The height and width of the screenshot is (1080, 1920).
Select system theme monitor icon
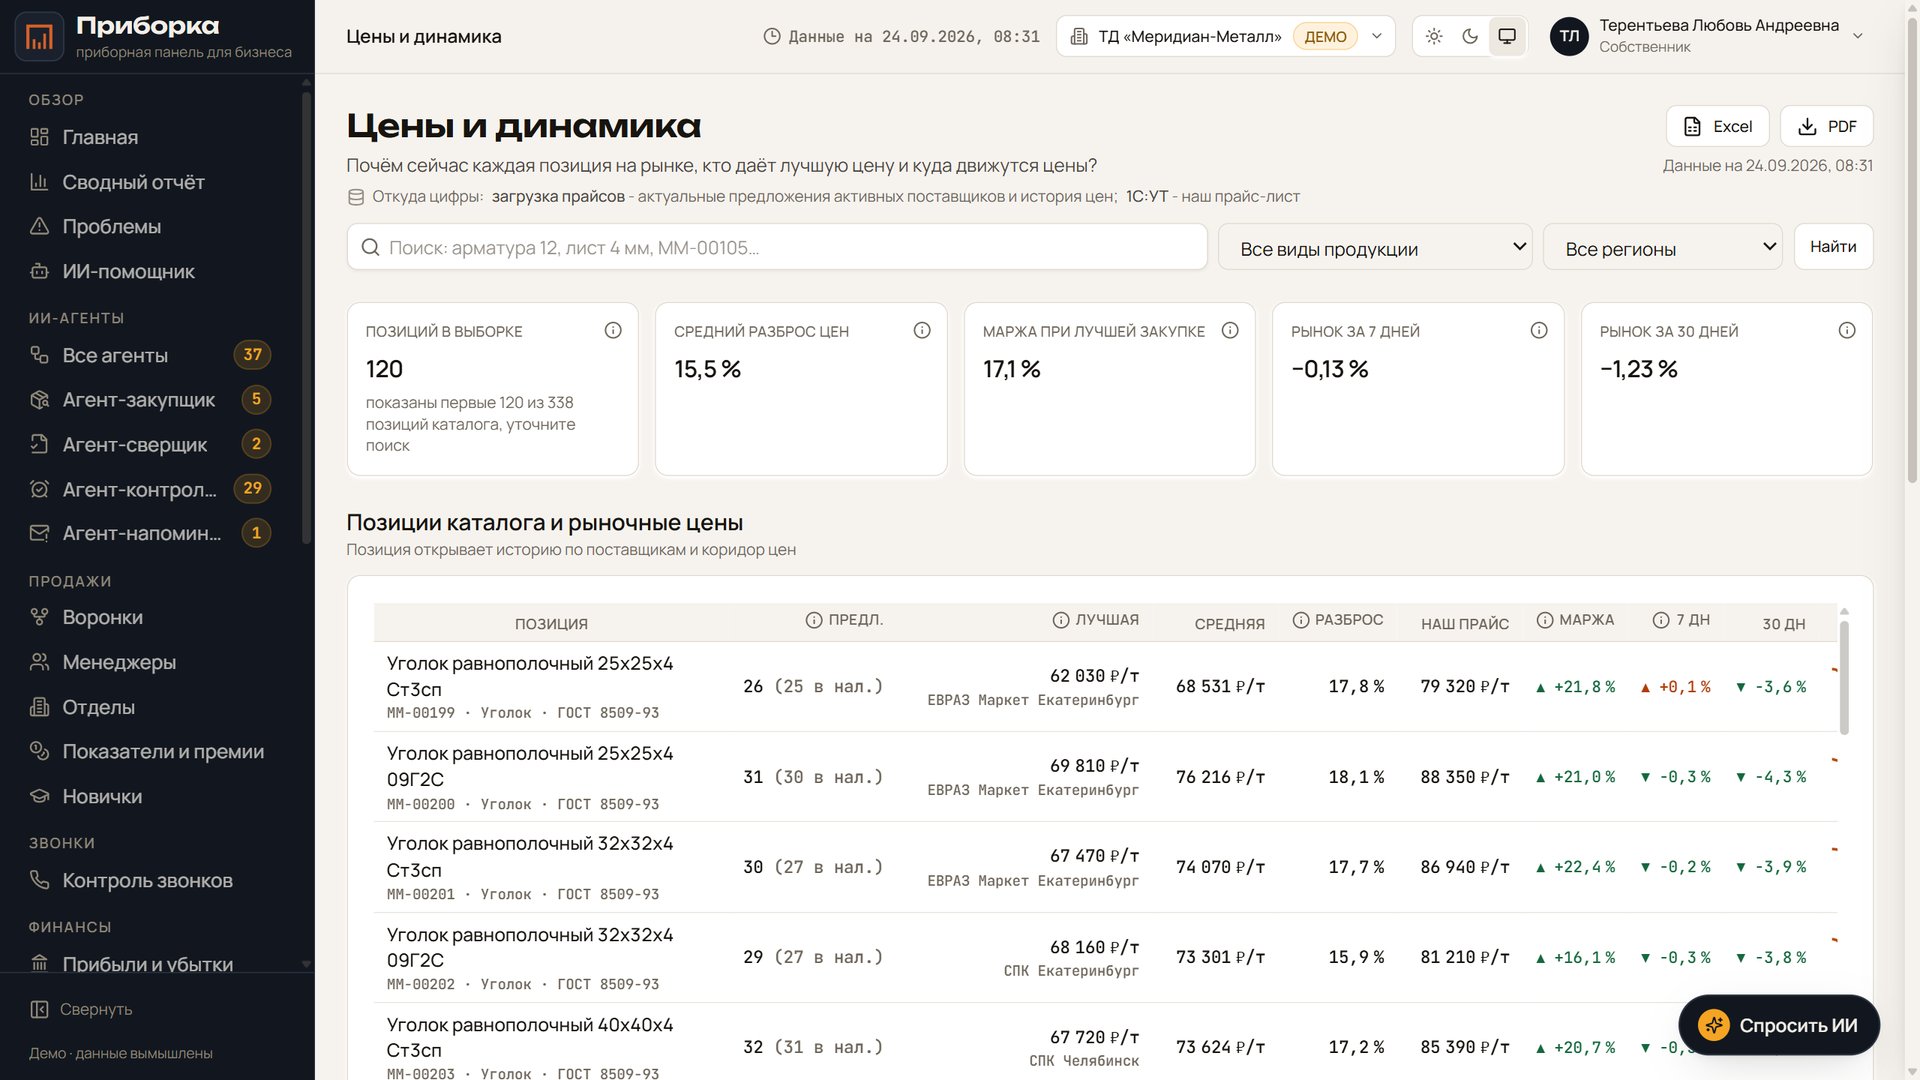pos(1507,36)
